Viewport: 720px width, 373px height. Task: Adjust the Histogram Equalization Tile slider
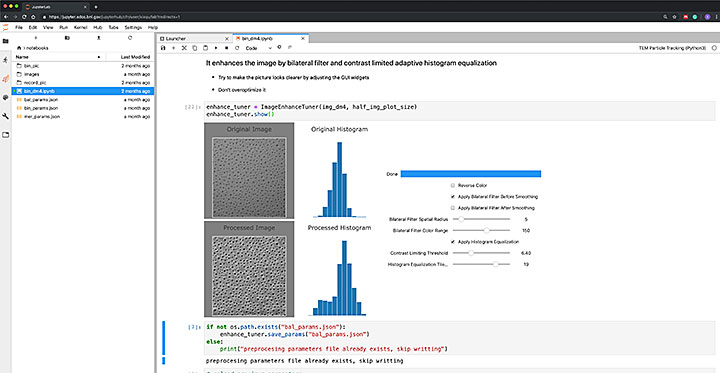pyautogui.click(x=481, y=265)
